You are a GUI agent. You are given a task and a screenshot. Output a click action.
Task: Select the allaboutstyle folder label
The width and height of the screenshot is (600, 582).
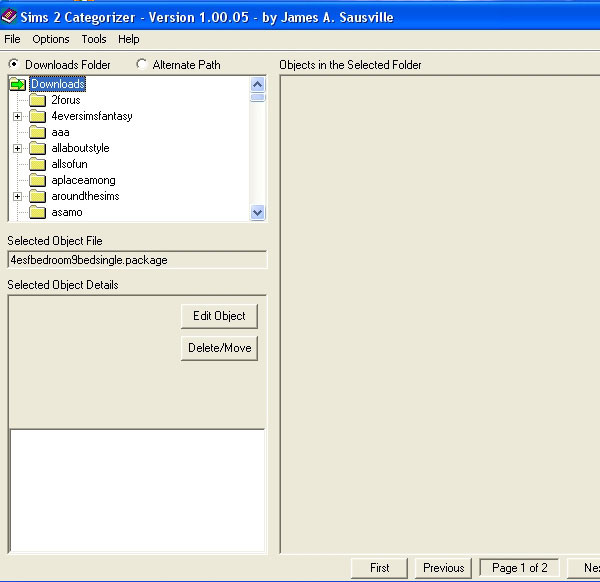tap(80, 148)
